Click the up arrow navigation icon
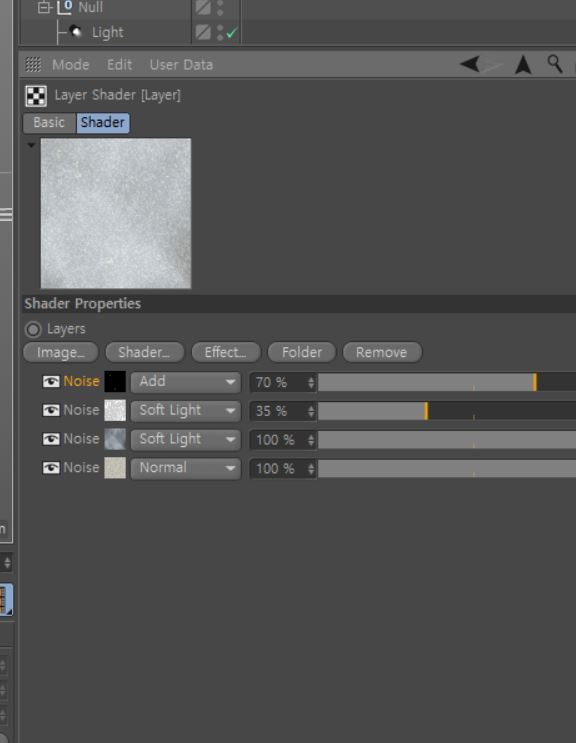 pos(523,64)
